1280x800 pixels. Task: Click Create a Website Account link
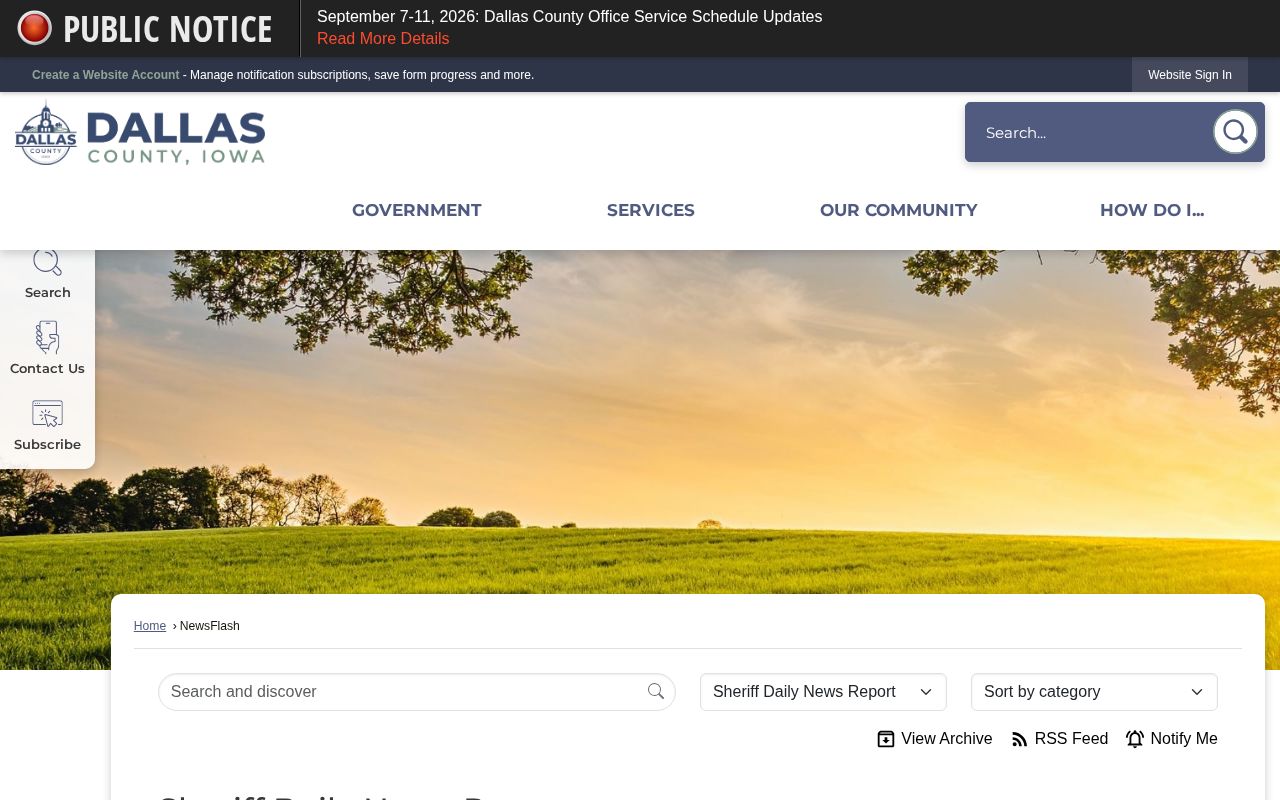pyautogui.click(x=106, y=75)
